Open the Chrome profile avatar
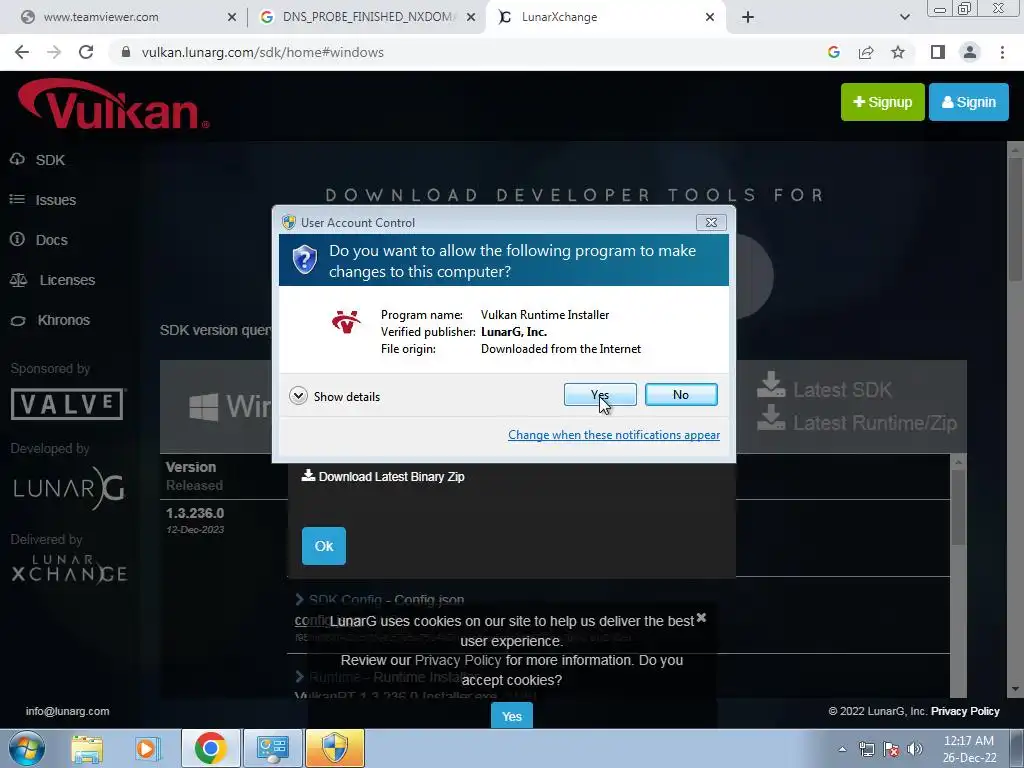 [x=970, y=52]
